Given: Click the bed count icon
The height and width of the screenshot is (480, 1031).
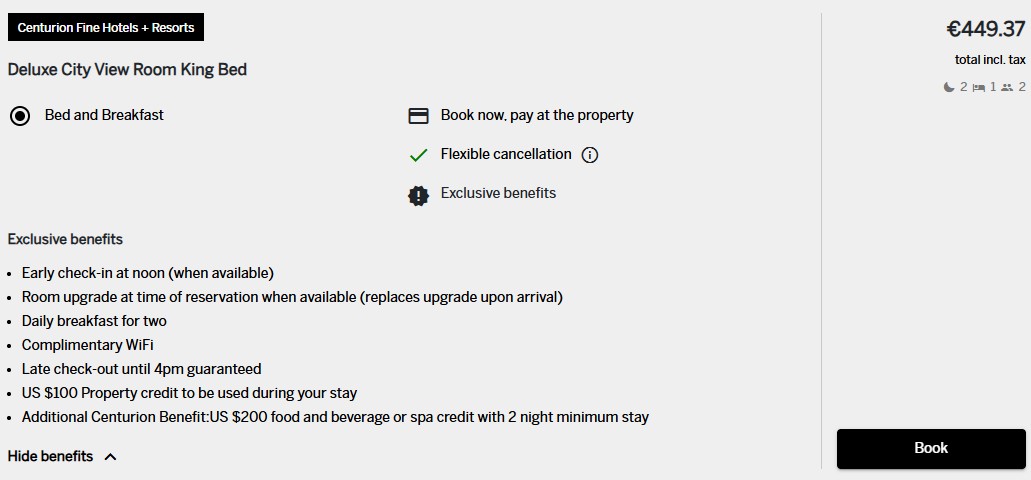Looking at the screenshot, I should (979, 87).
